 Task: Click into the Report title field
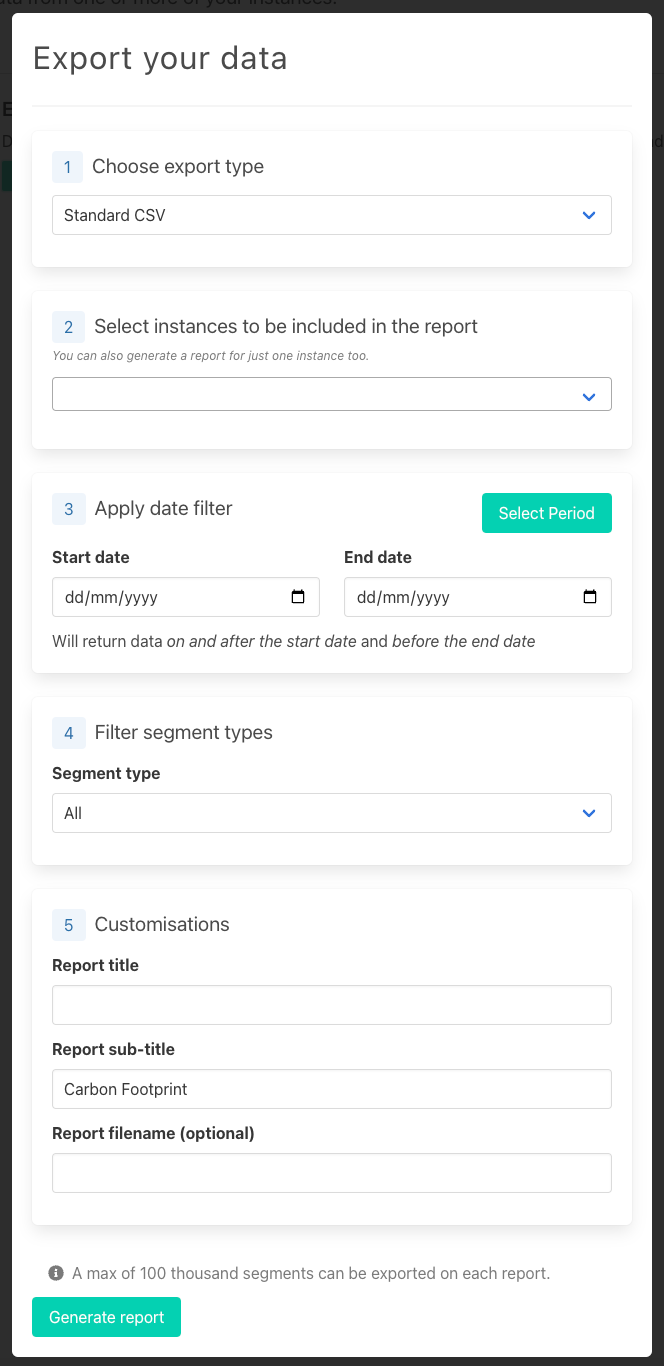pos(331,1005)
